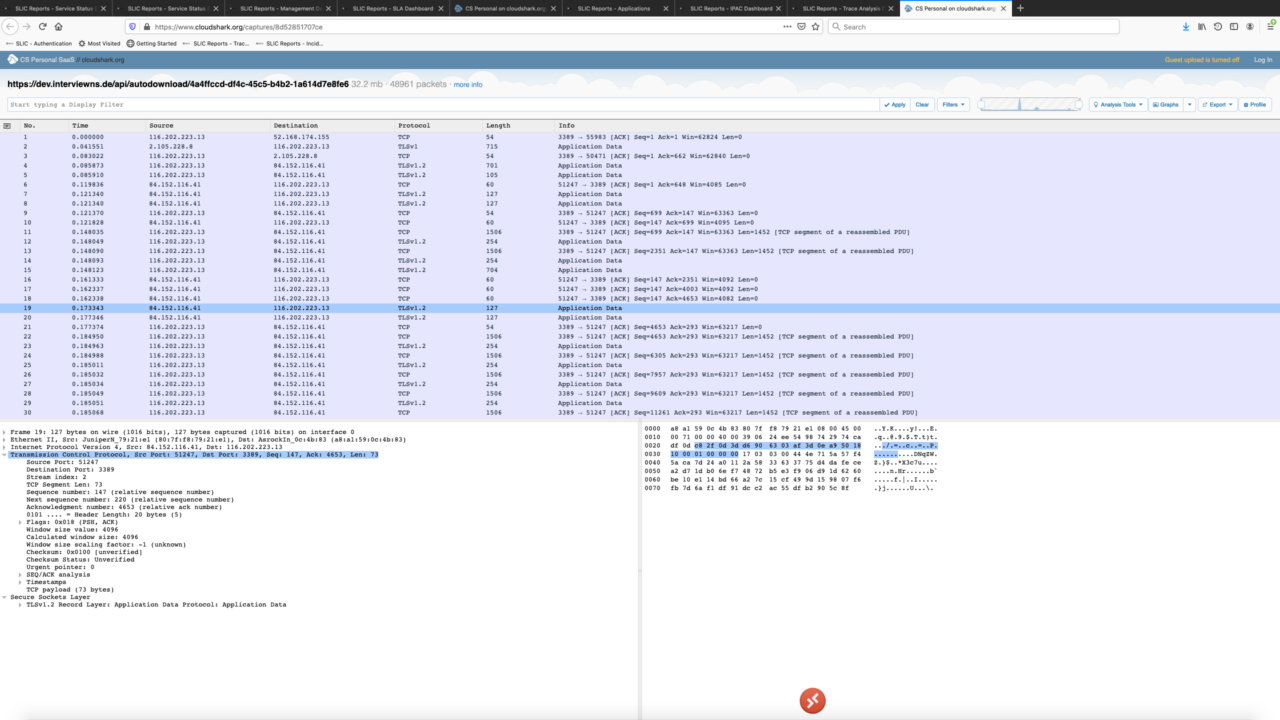Bookmark this page with the star icon
1280x720 pixels.
[x=814, y=26]
